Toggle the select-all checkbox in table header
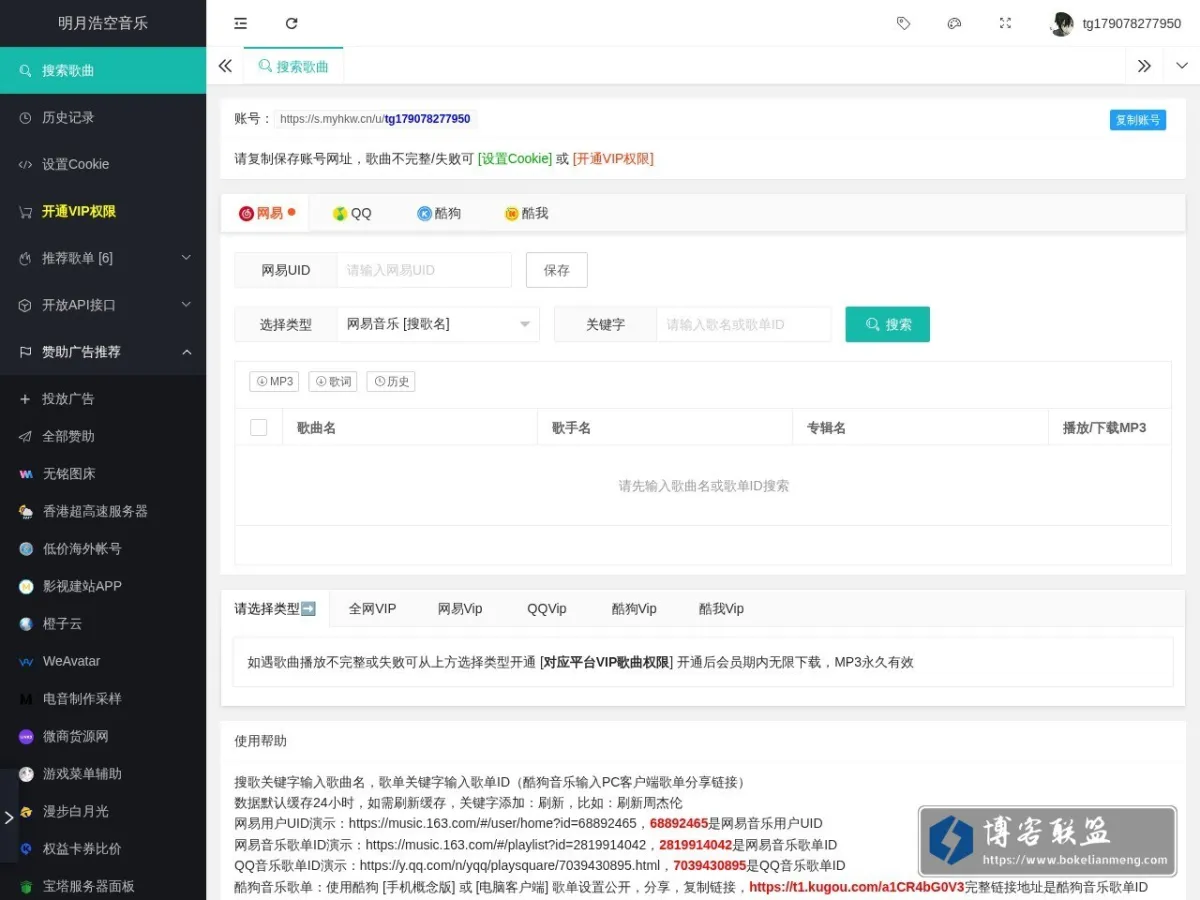1200x900 pixels. click(259, 427)
